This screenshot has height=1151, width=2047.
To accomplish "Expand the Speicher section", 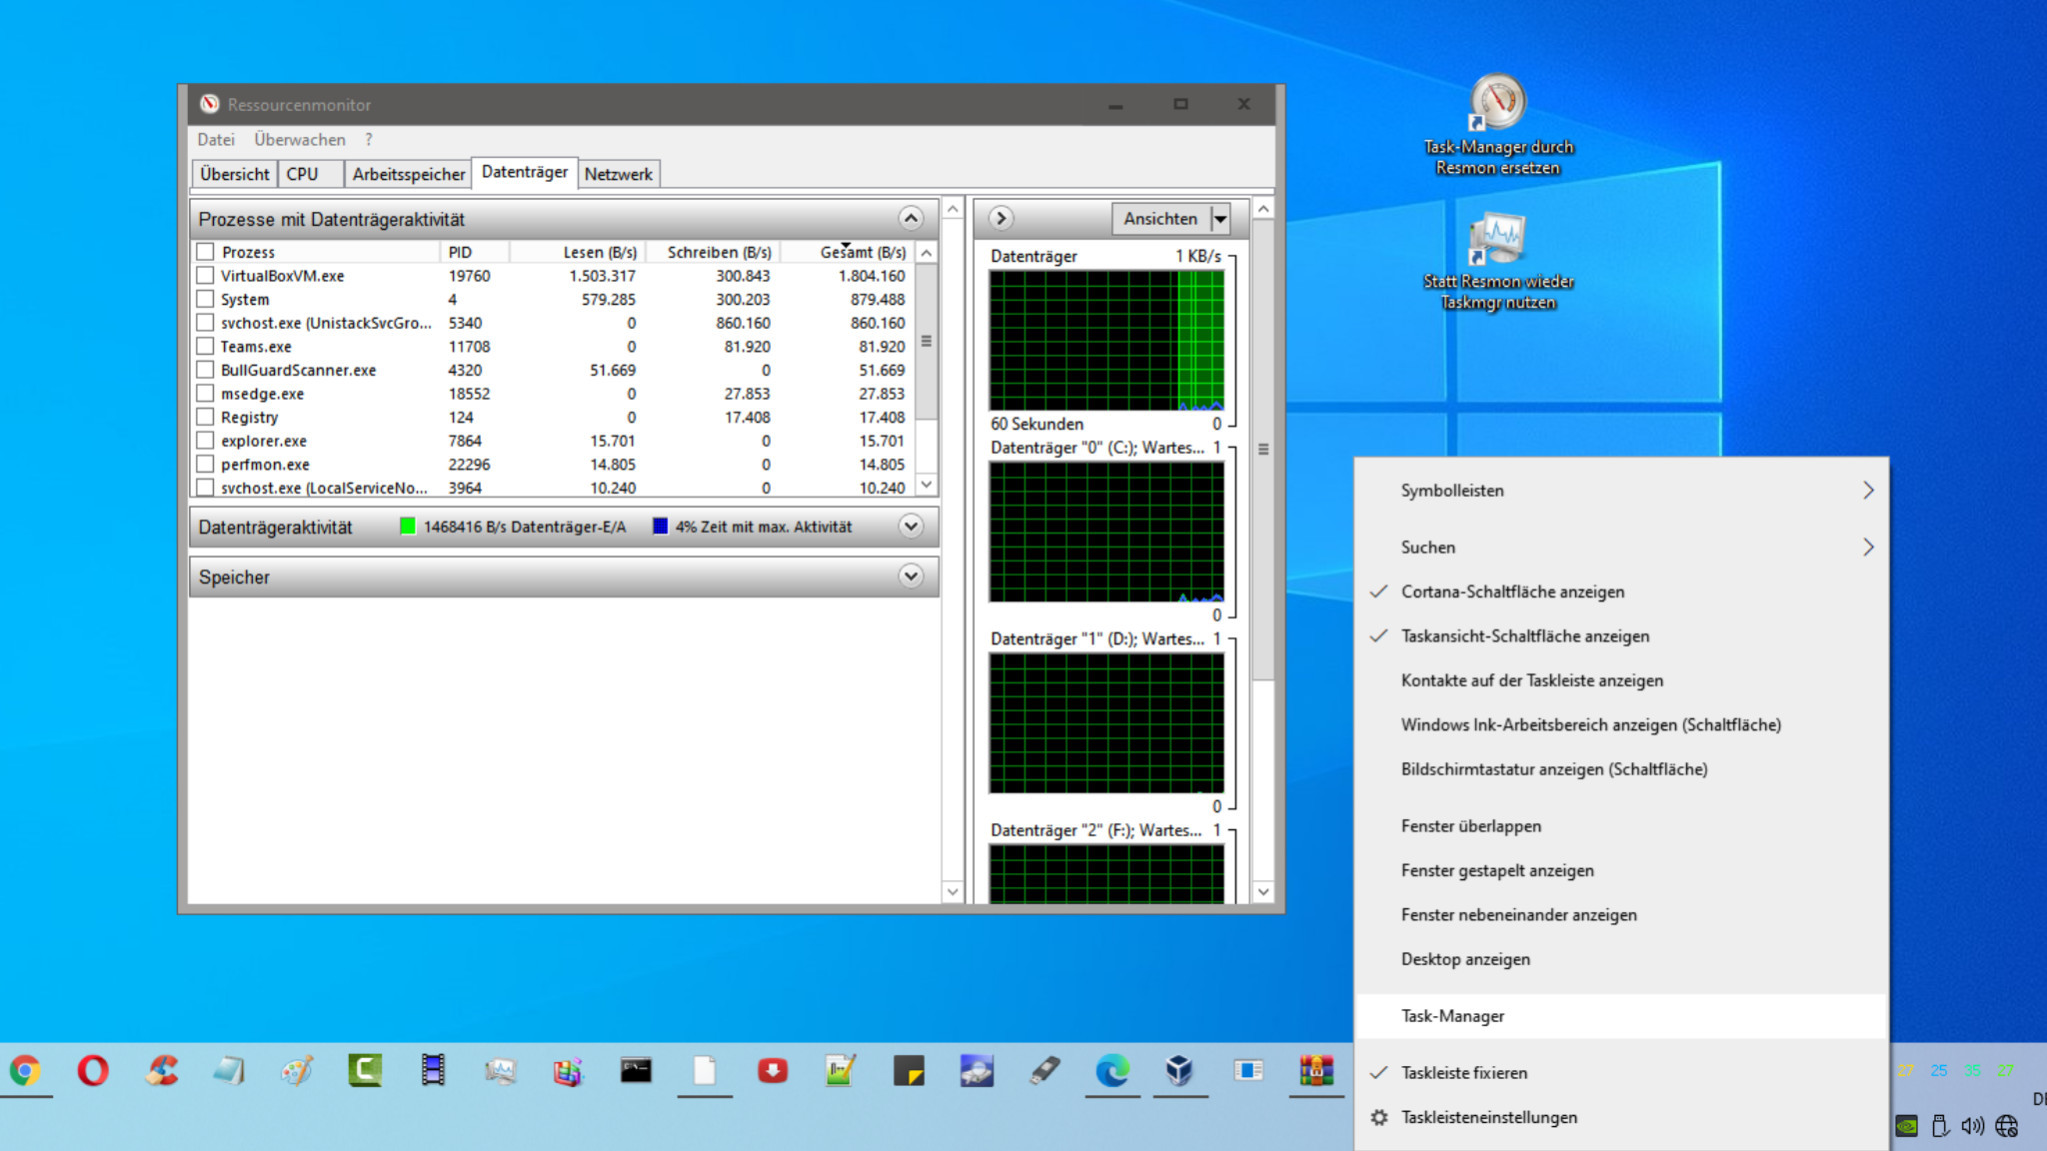I will (910, 576).
